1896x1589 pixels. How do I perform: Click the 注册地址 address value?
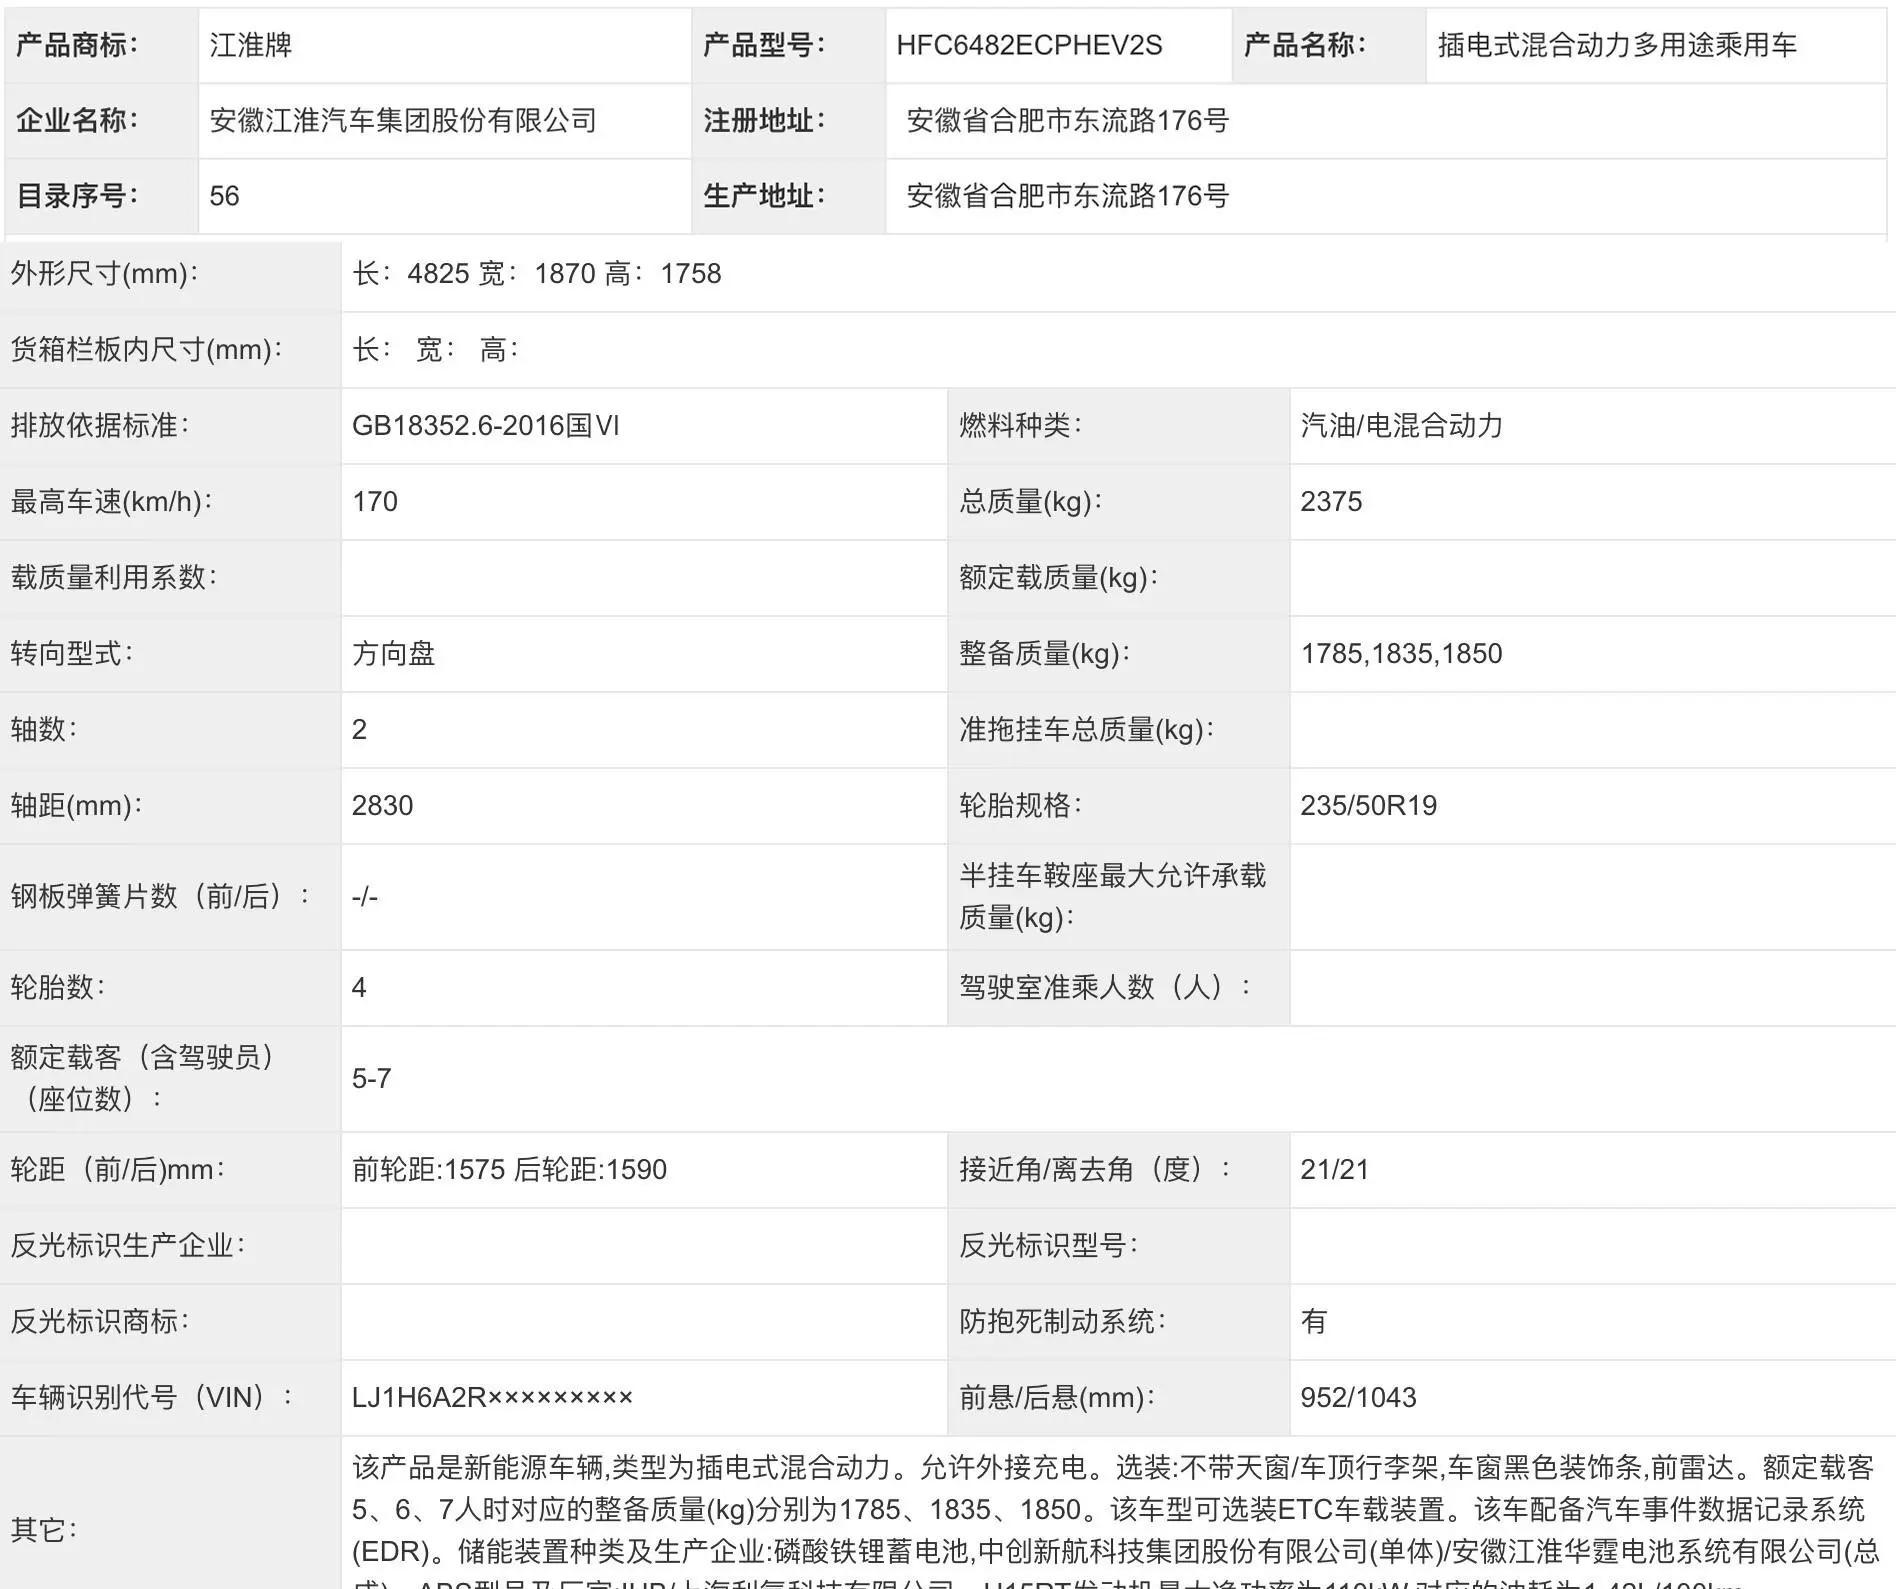click(1067, 121)
